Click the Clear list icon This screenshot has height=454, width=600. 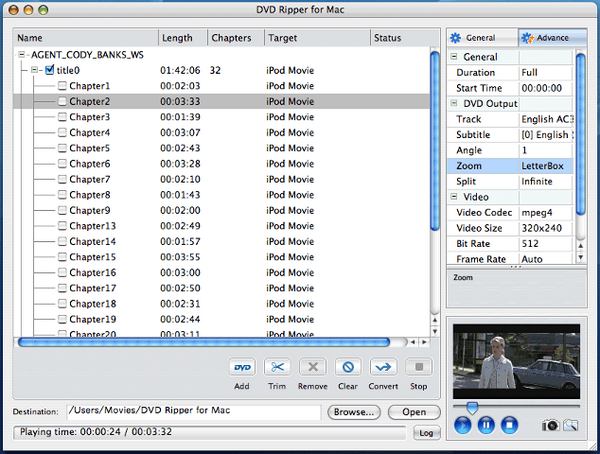point(348,367)
